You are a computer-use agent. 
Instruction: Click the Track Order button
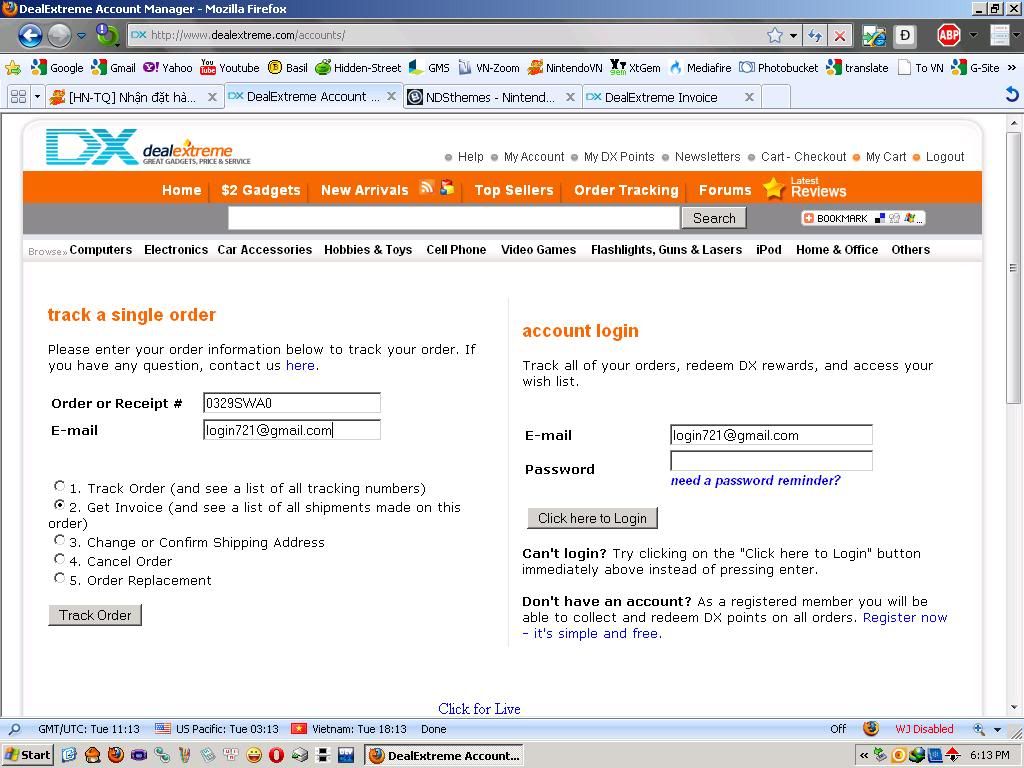pos(95,615)
